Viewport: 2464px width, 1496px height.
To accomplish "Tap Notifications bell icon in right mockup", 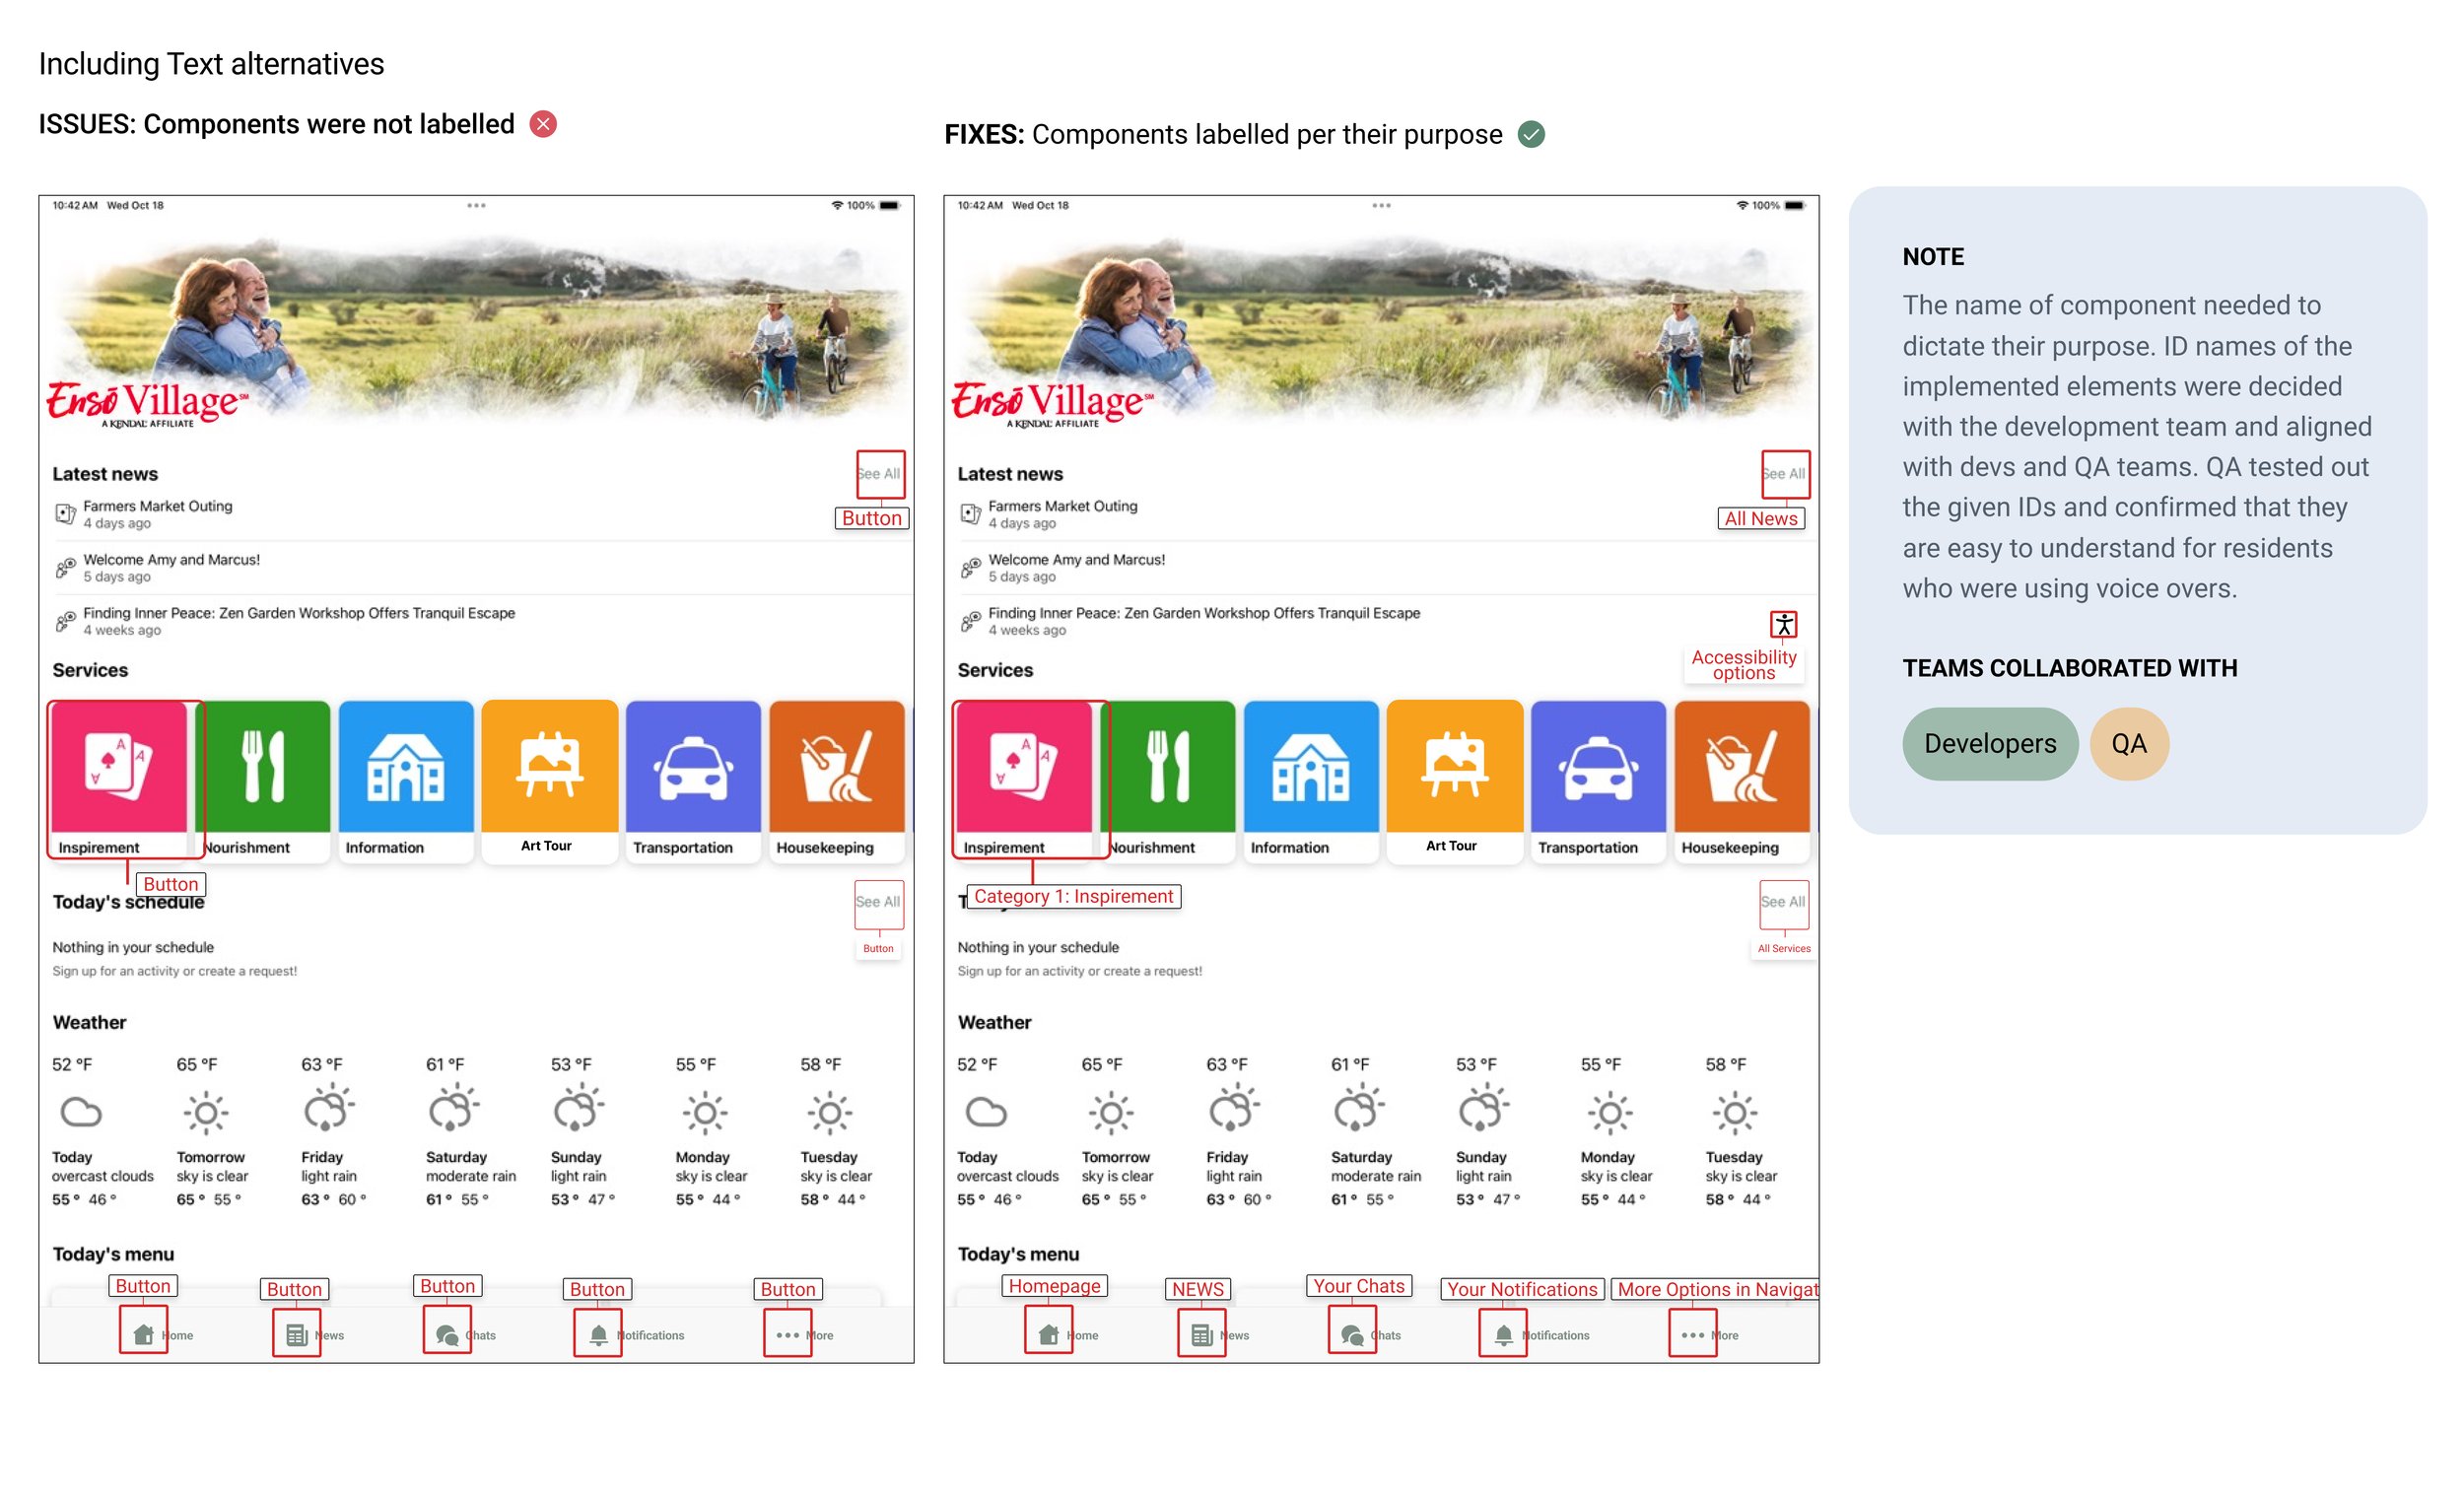I will [x=1503, y=1335].
